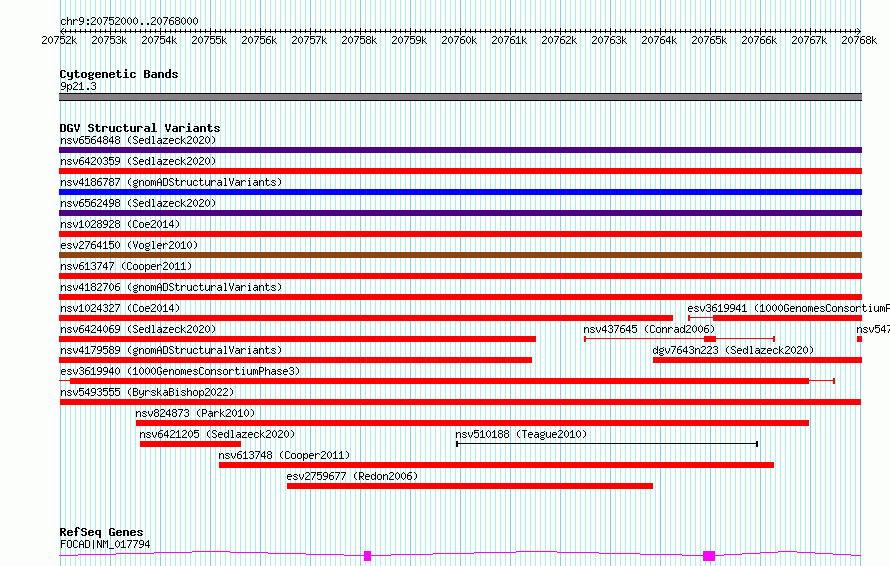Click the 20768k ruler tick label

pyautogui.click(x=859, y=40)
